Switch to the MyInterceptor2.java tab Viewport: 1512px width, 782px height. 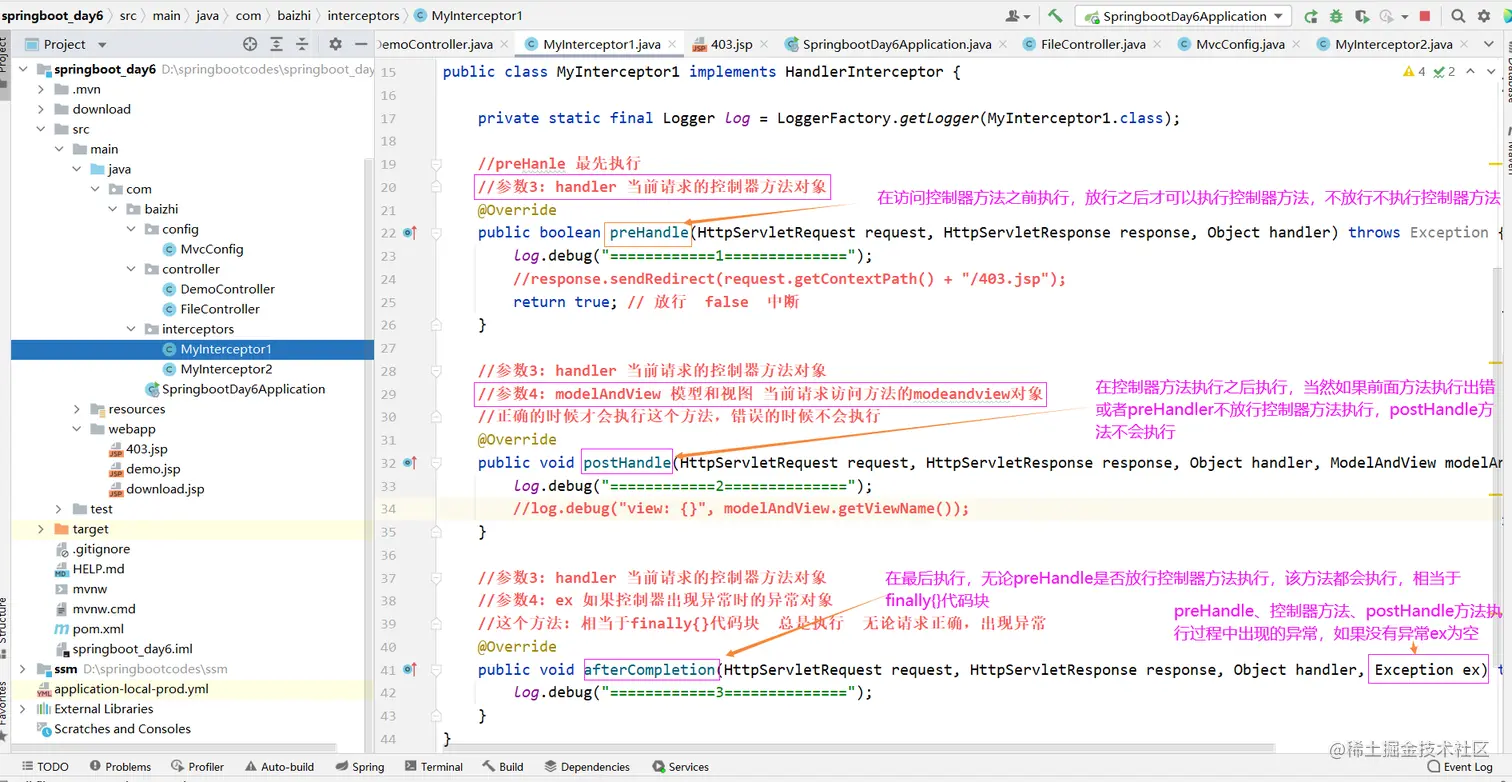[1392, 44]
